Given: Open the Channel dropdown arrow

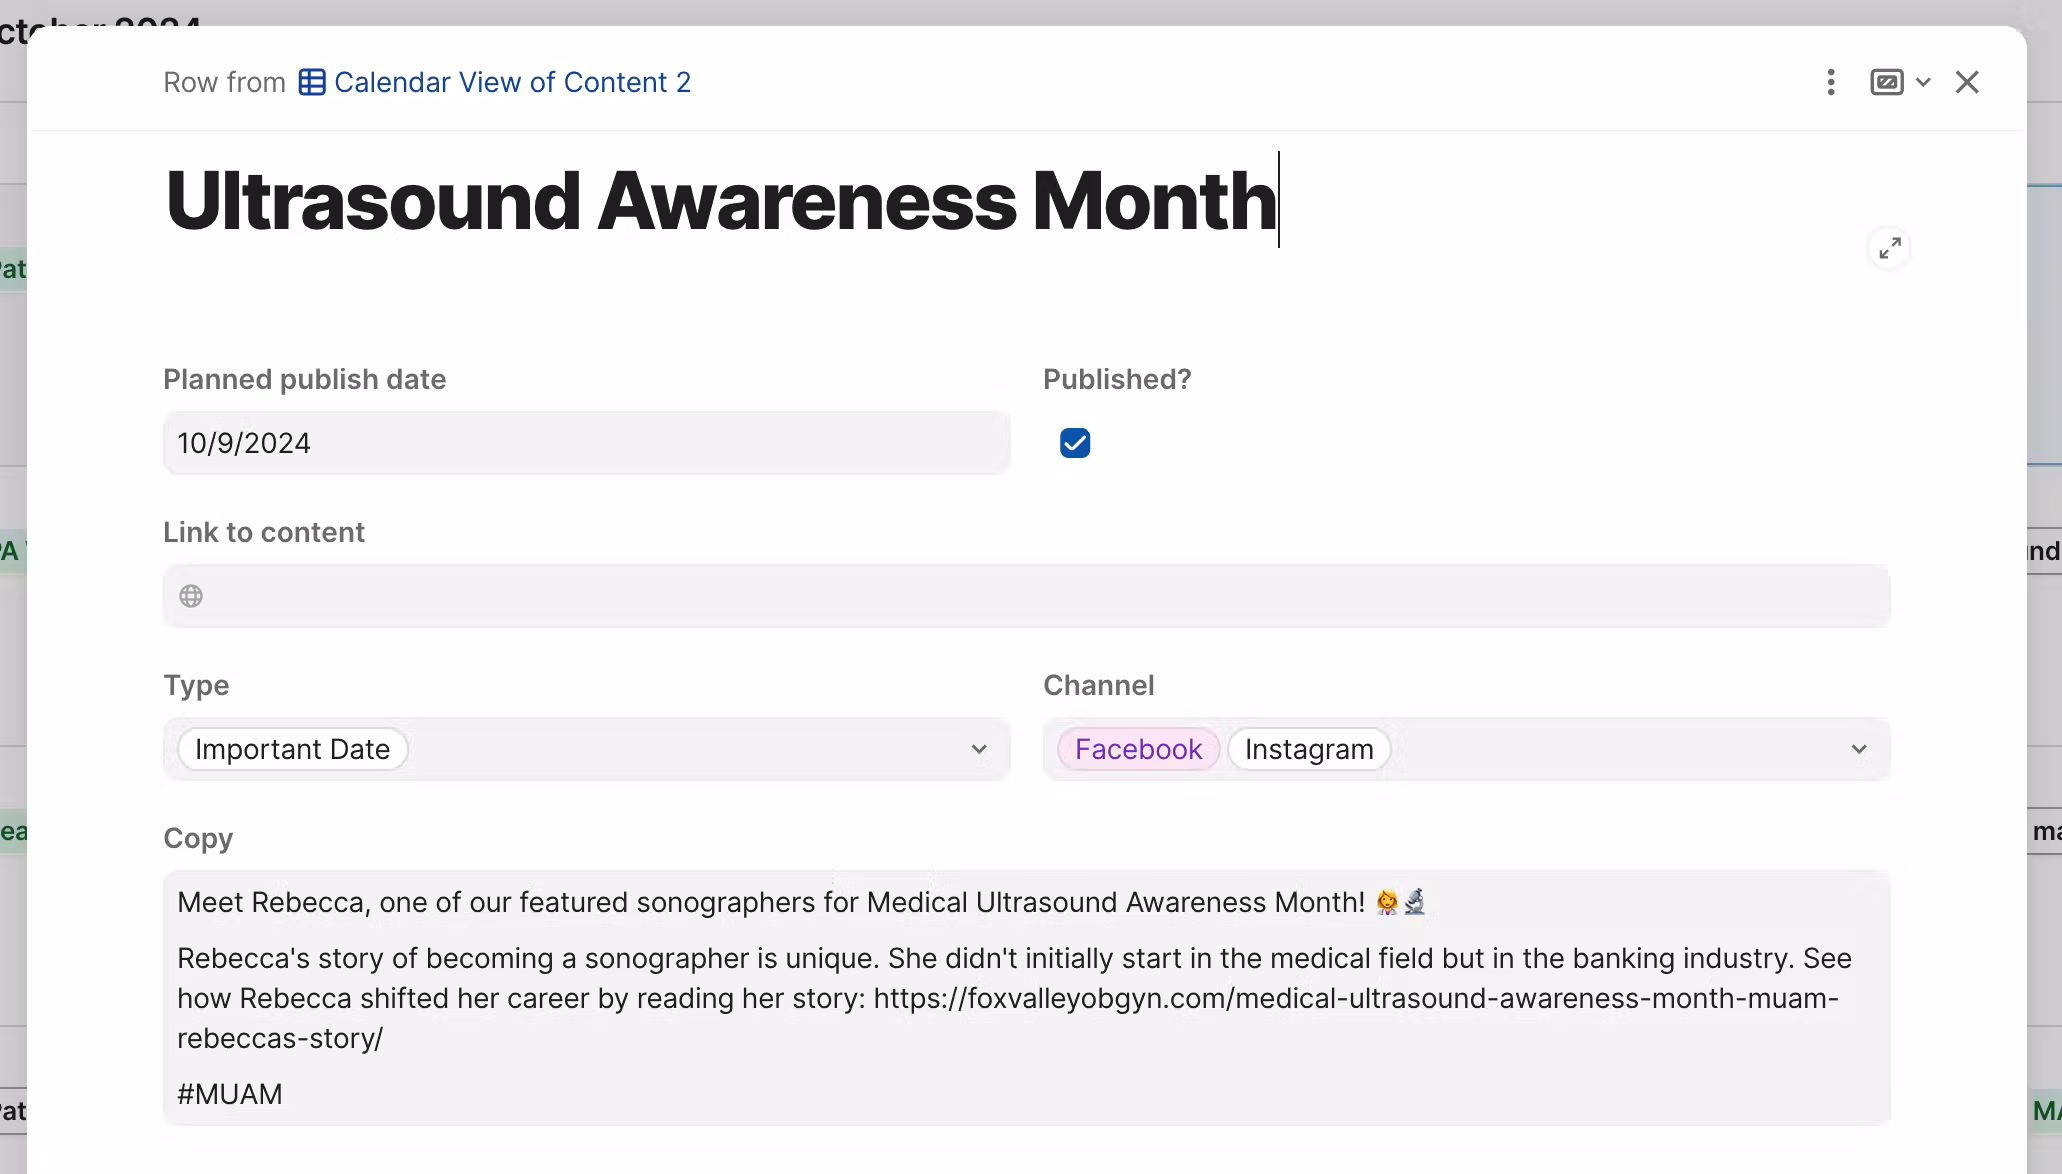Looking at the screenshot, I should tap(1858, 749).
